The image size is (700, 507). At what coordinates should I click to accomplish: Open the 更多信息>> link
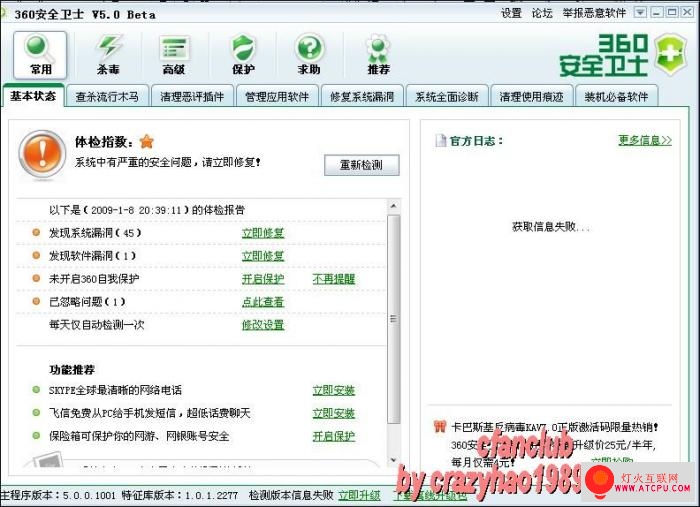(645, 140)
